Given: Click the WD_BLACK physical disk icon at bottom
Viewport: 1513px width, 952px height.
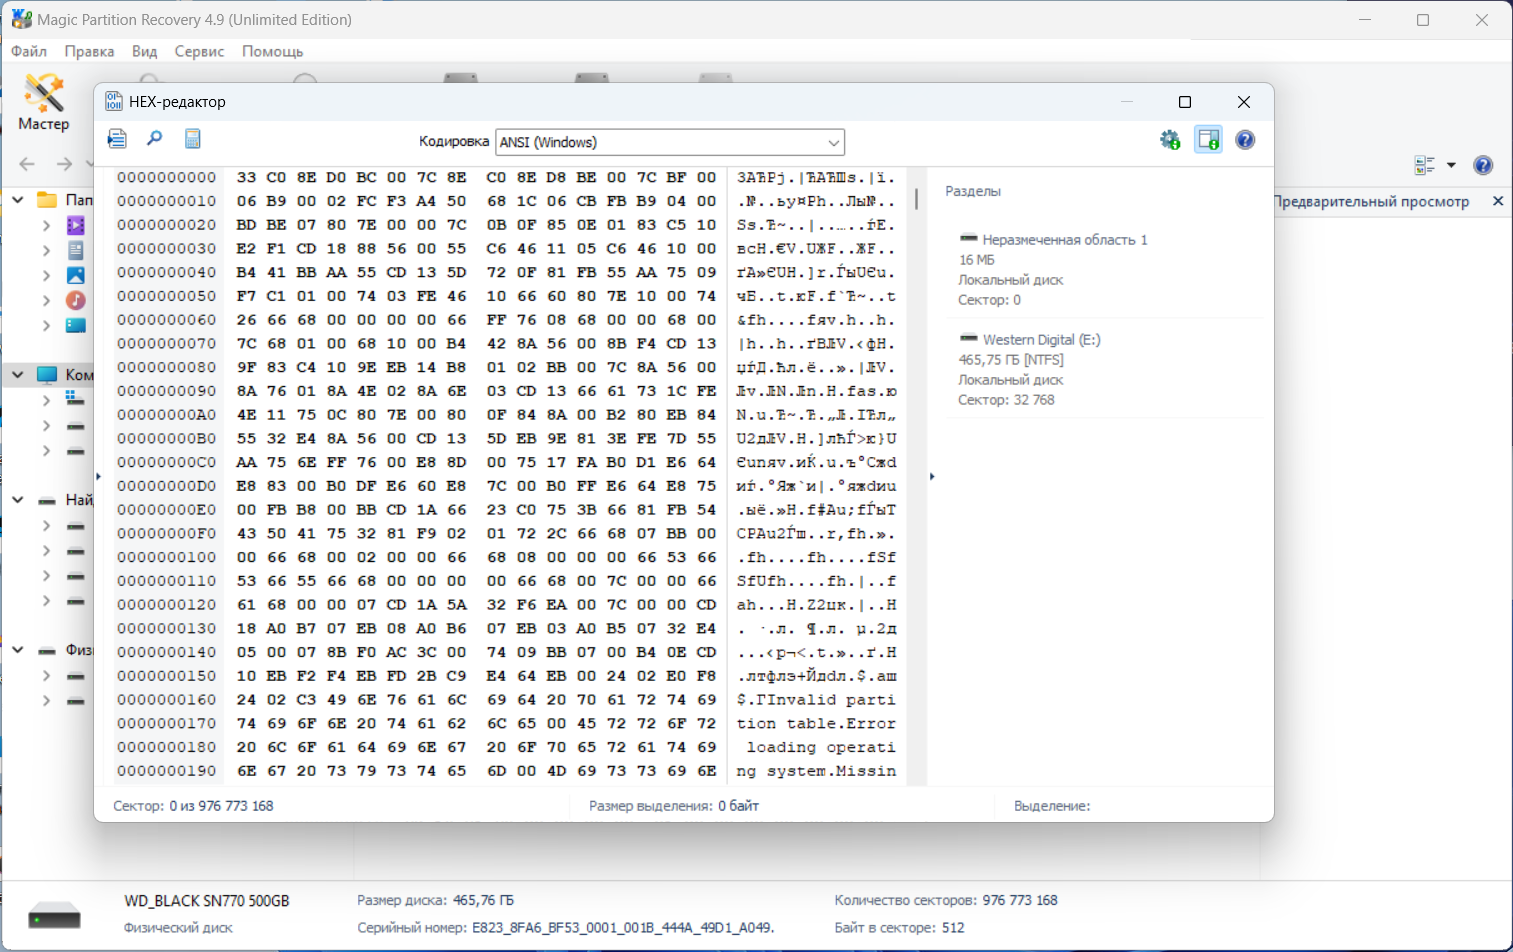Looking at the screenshot, I should point(54,914).
